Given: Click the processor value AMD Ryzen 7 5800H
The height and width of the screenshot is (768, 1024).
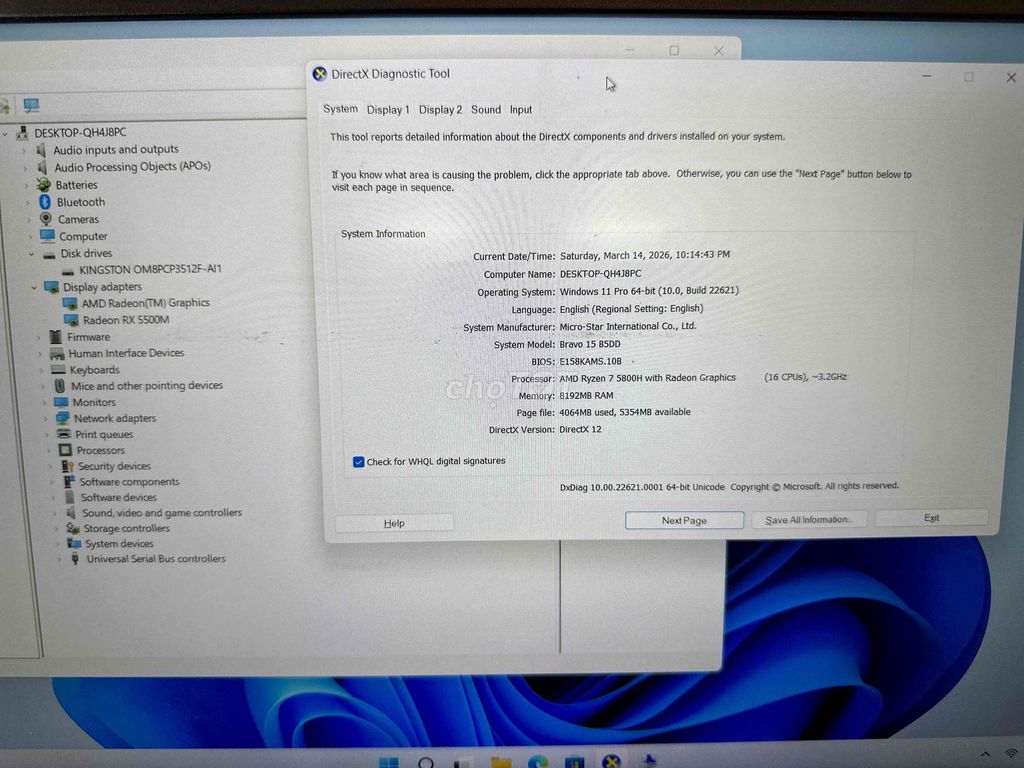Looking at the screenshot, I should [647, 377].
